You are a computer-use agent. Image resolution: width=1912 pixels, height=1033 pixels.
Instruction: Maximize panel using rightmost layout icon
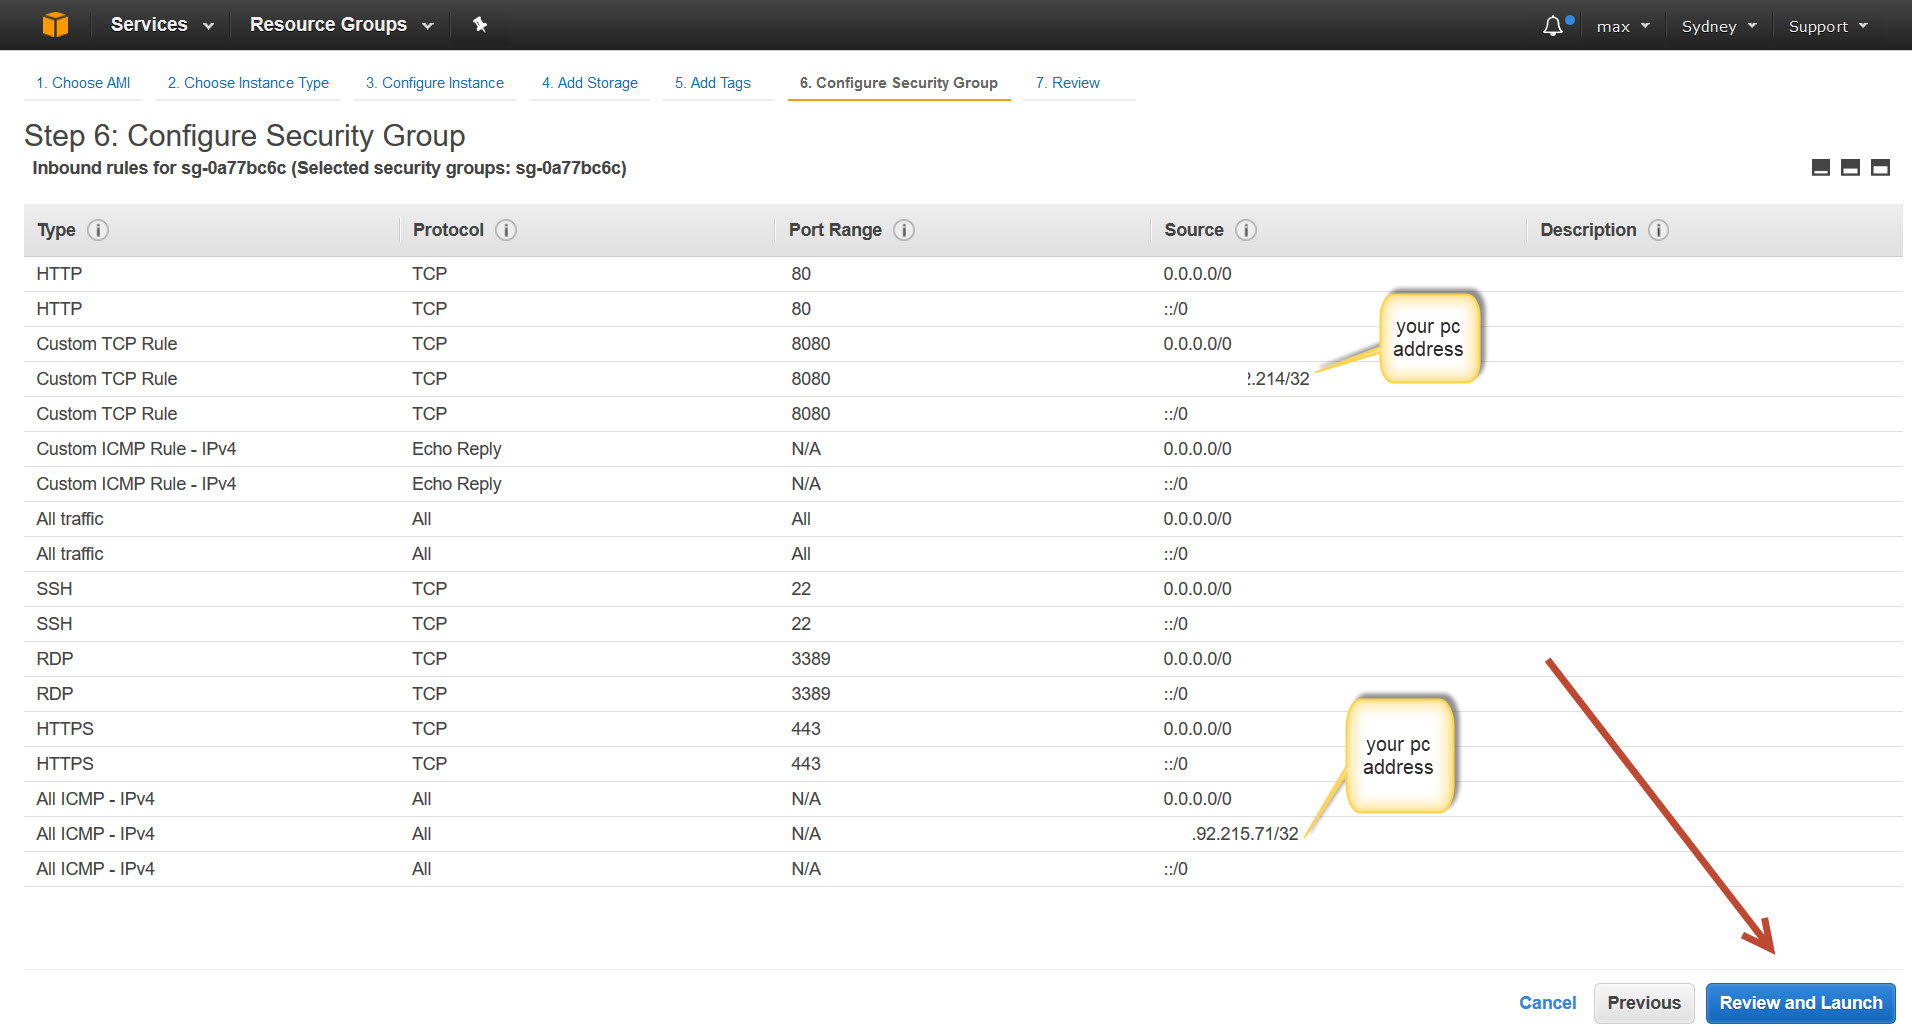(x=1880, y=168)
